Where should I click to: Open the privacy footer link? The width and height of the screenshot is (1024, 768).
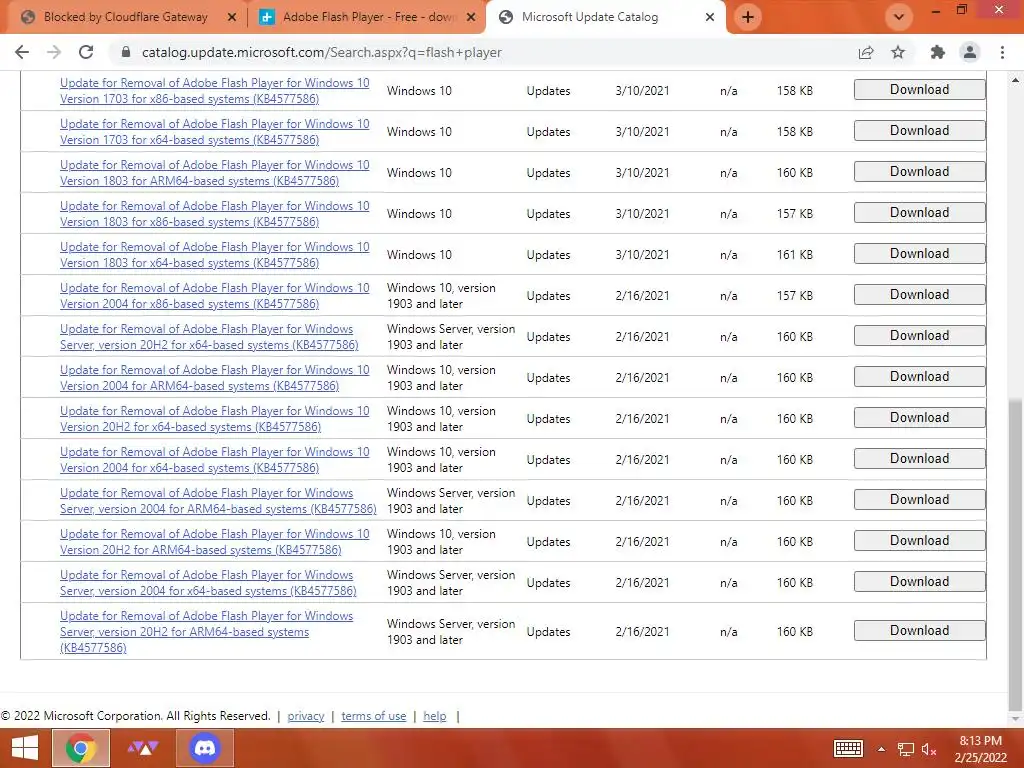306,716
